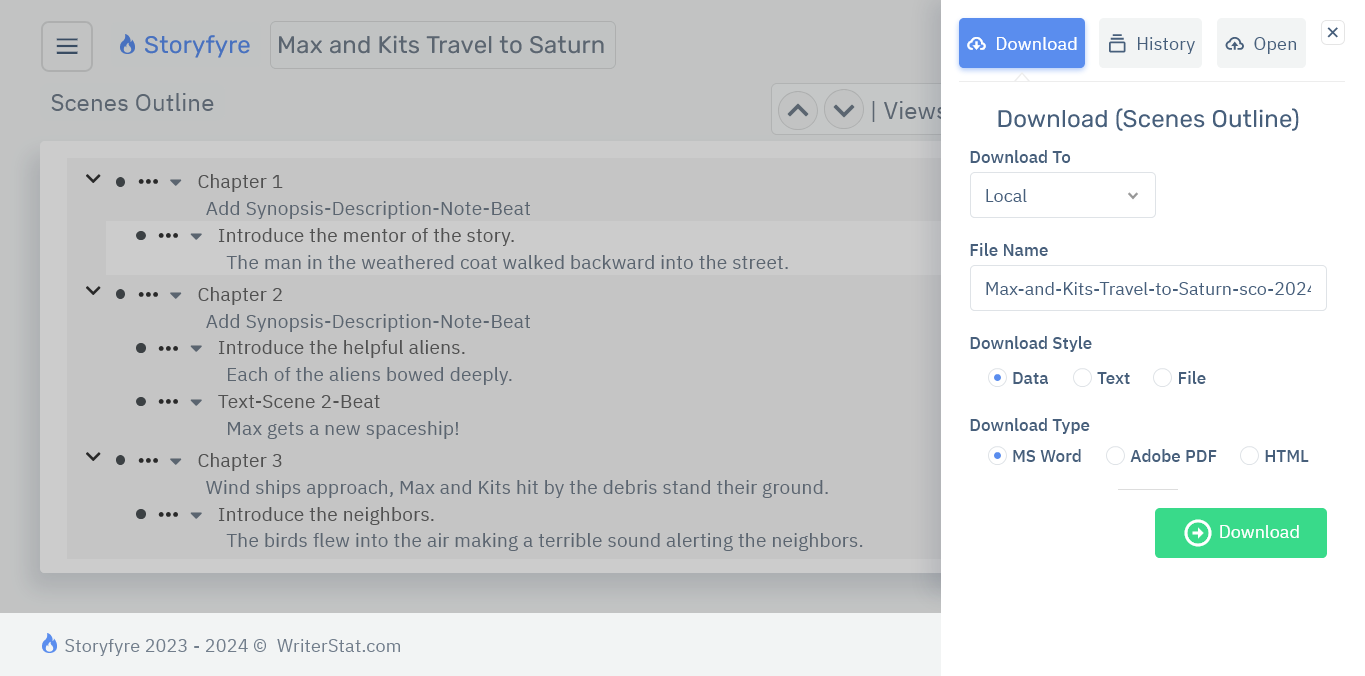1365x676 pixels.
Task: Click the down navigation arrow beside Views
Action: [843, 109]
